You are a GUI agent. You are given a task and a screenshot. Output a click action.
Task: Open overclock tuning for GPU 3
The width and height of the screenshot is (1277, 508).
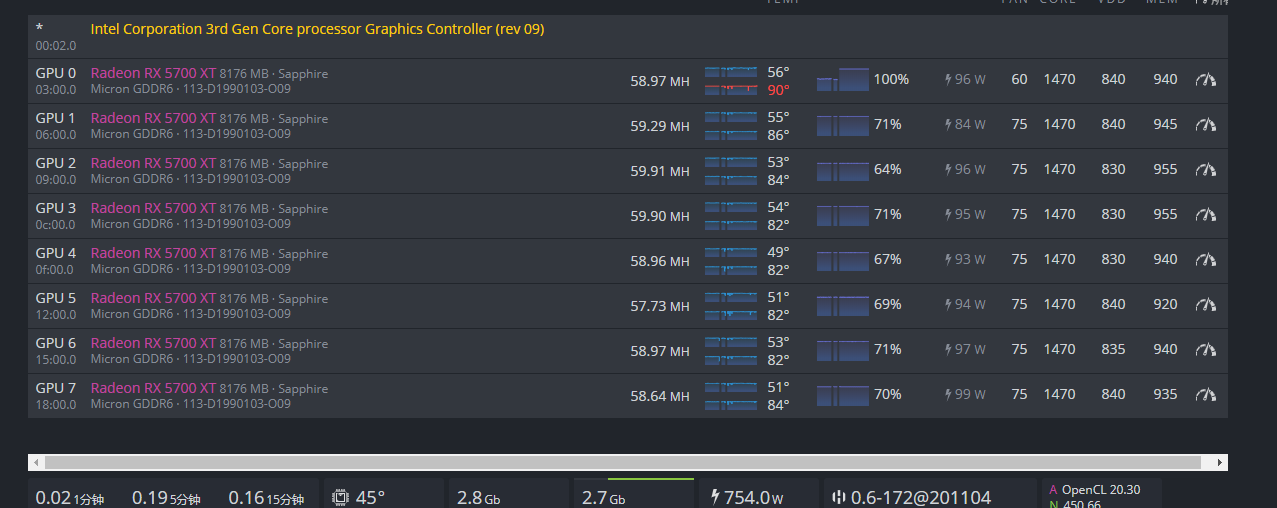click(x=1206, y=215)
